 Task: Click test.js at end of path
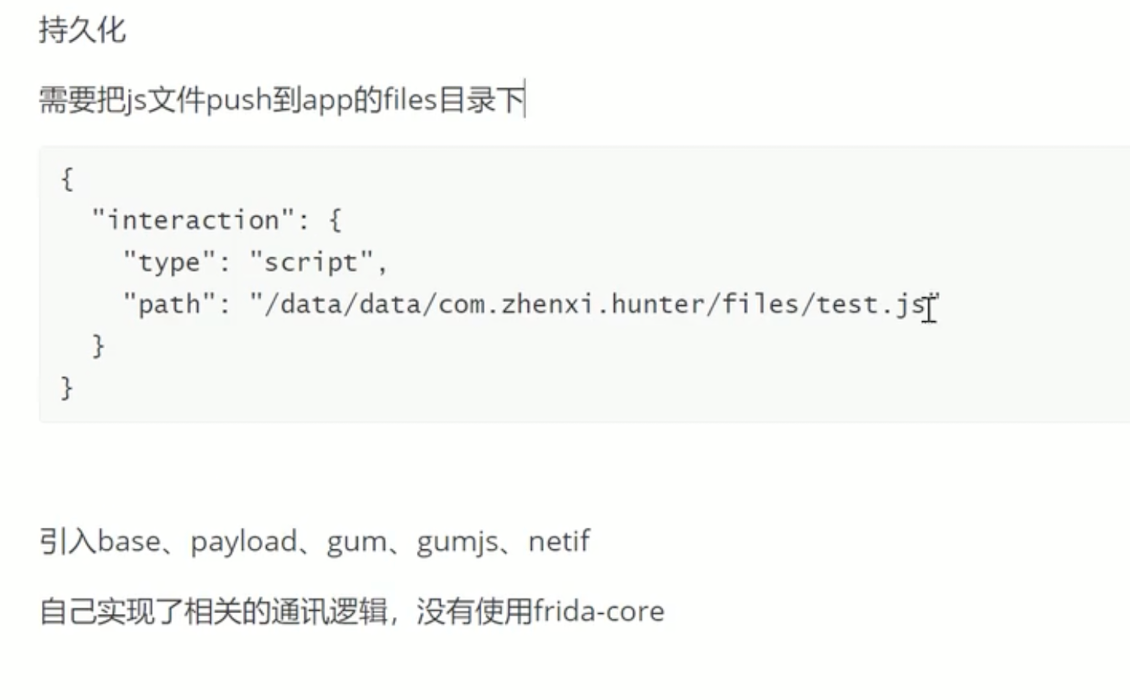[x=873, y=304]
